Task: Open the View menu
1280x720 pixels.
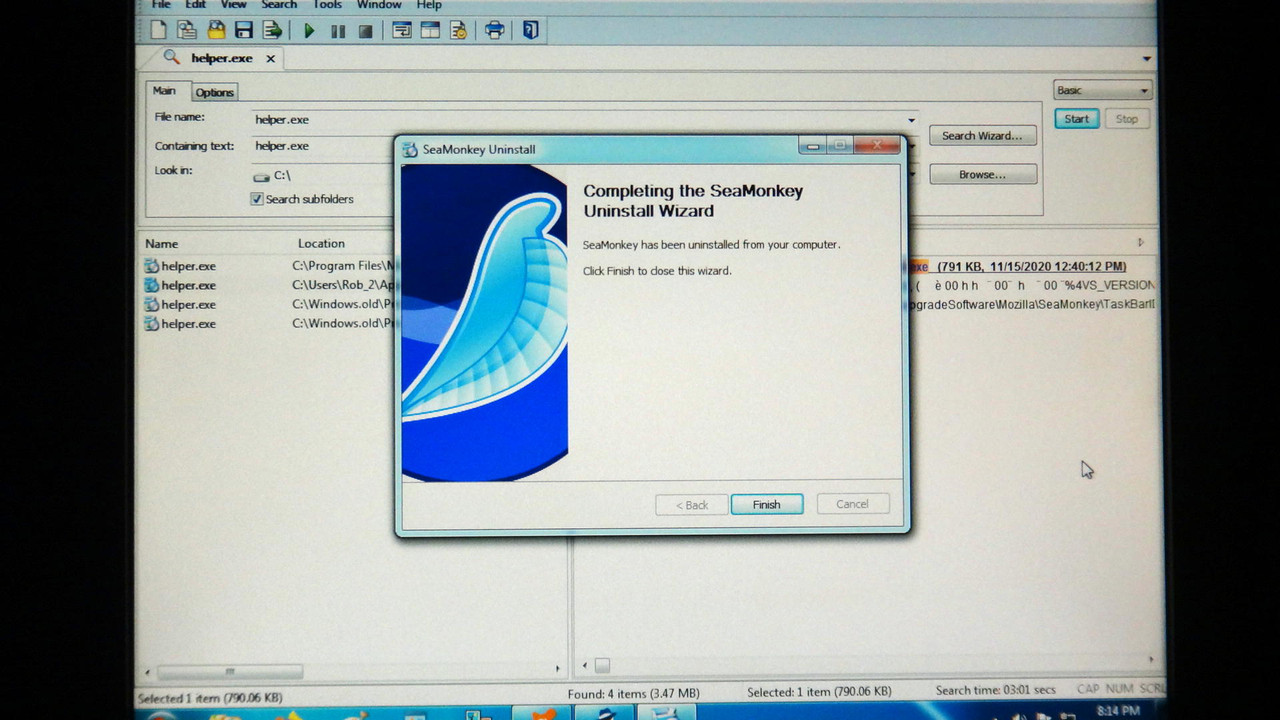Action: click(x=234, y=5)
